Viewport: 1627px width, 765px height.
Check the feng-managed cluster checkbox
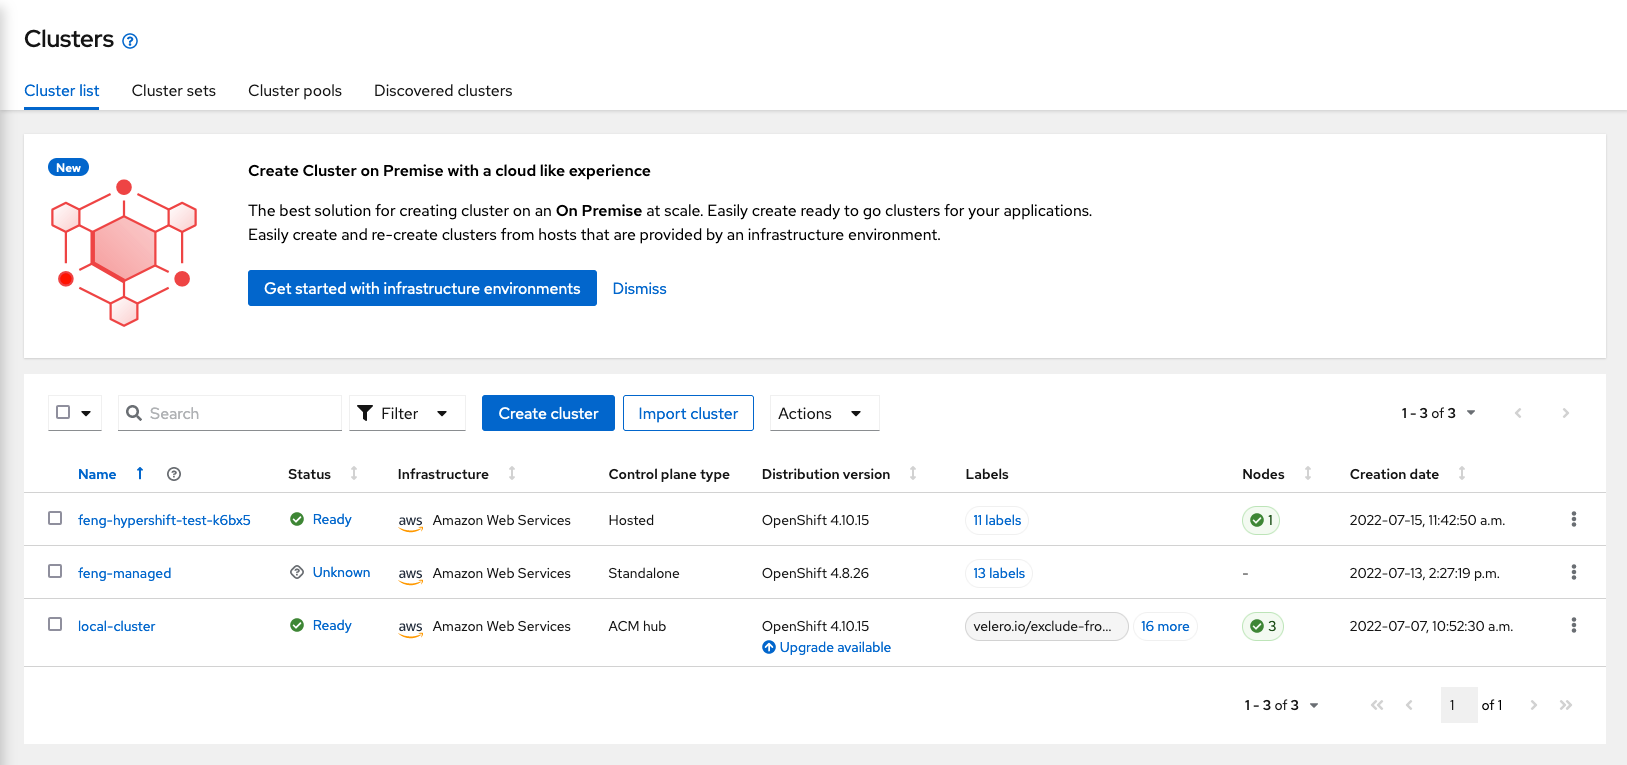coord(55,571)
